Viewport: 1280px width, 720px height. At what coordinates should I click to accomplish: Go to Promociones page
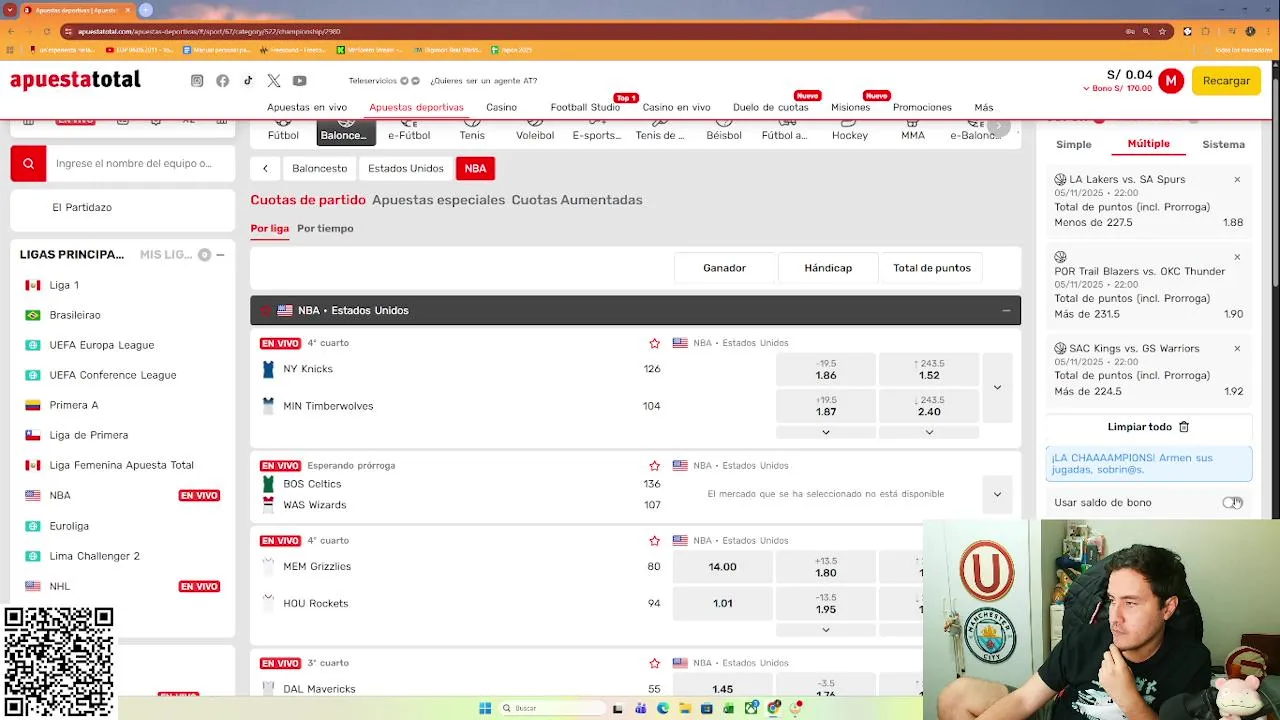(922, 107)
